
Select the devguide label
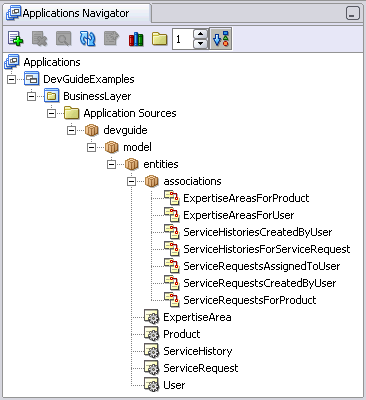click(125, 130)
